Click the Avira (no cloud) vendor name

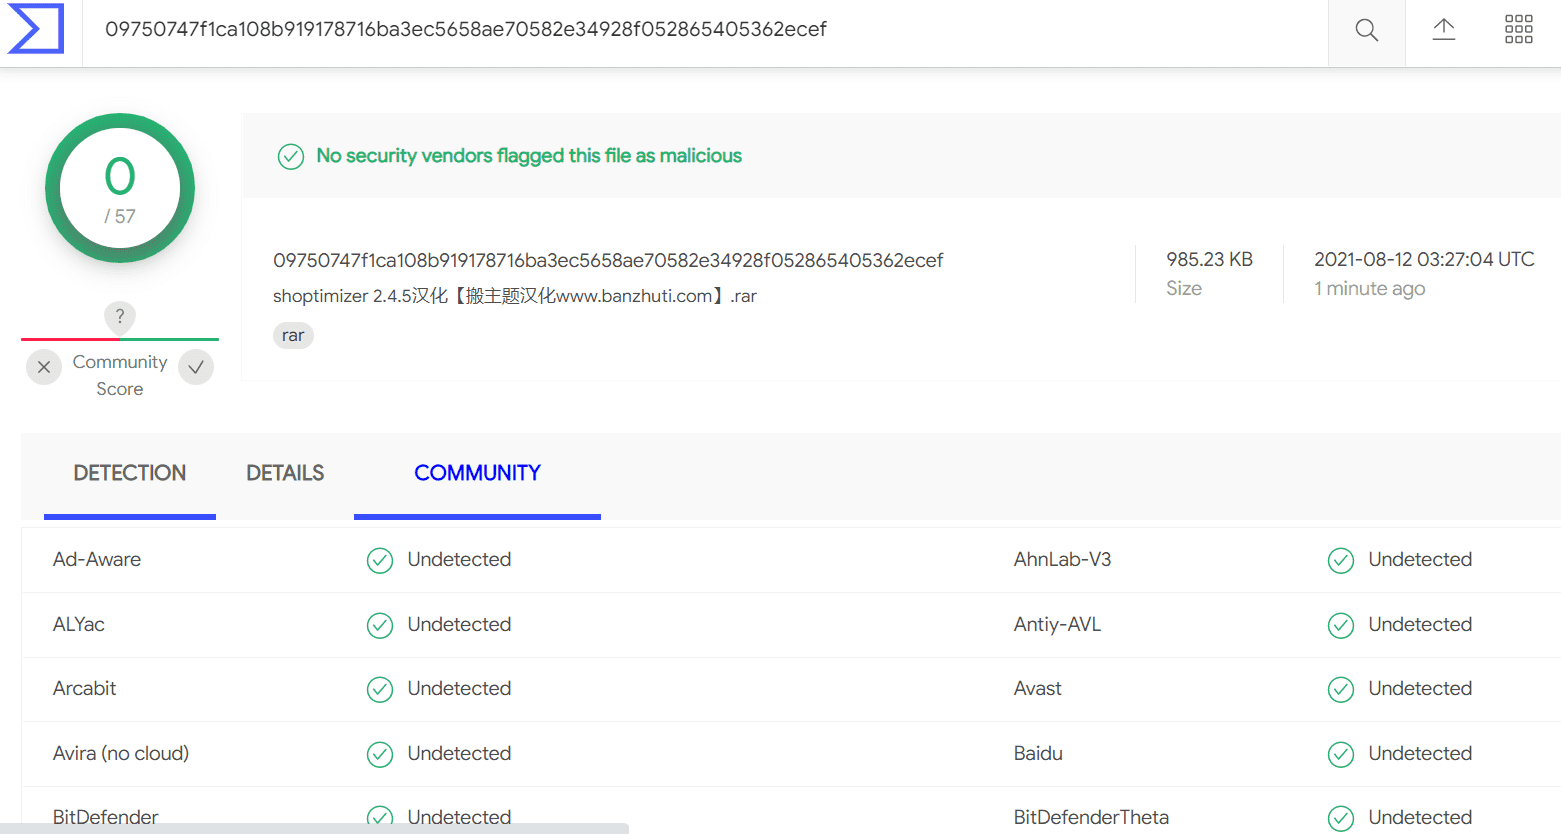tap(121, 753)
